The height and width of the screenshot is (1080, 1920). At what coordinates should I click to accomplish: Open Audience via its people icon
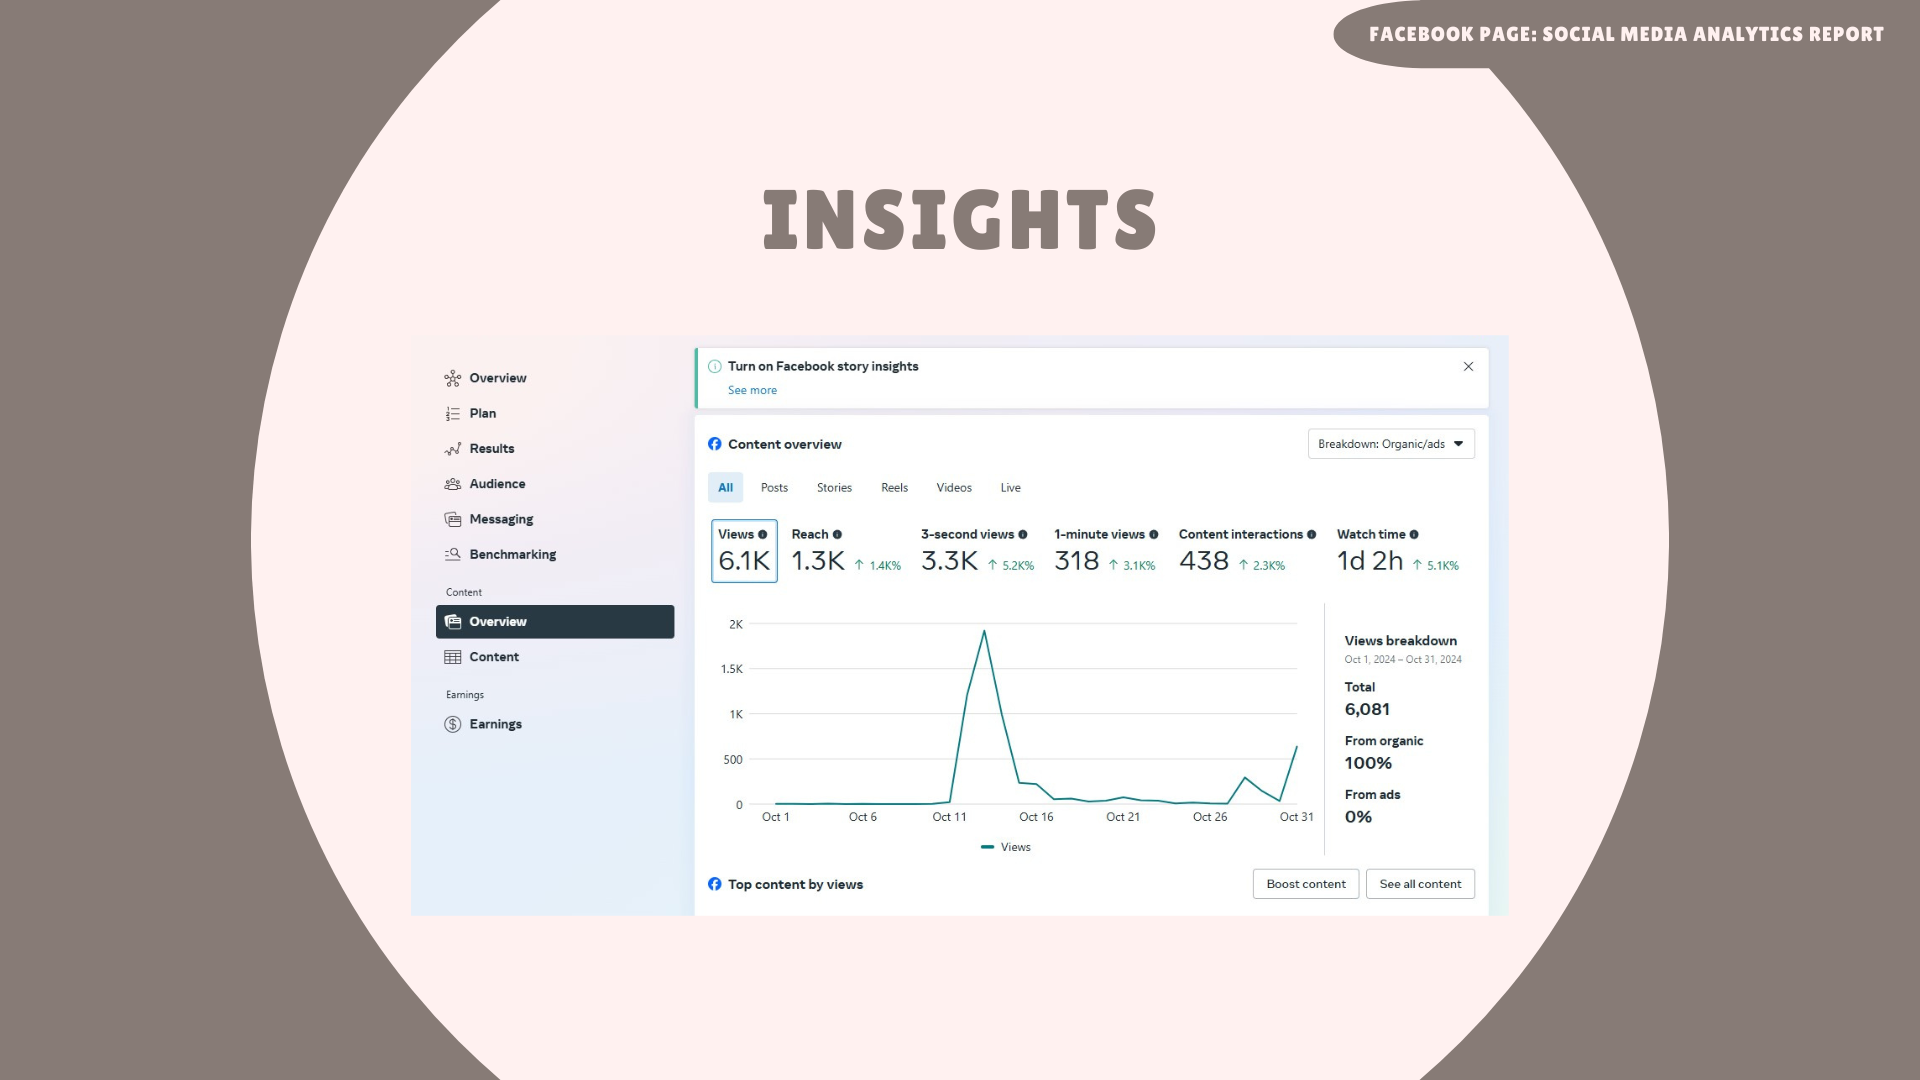(452, 484)
